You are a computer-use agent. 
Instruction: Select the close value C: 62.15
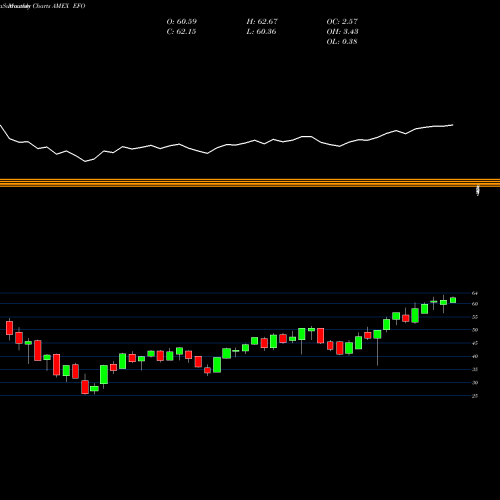(181, 32)
